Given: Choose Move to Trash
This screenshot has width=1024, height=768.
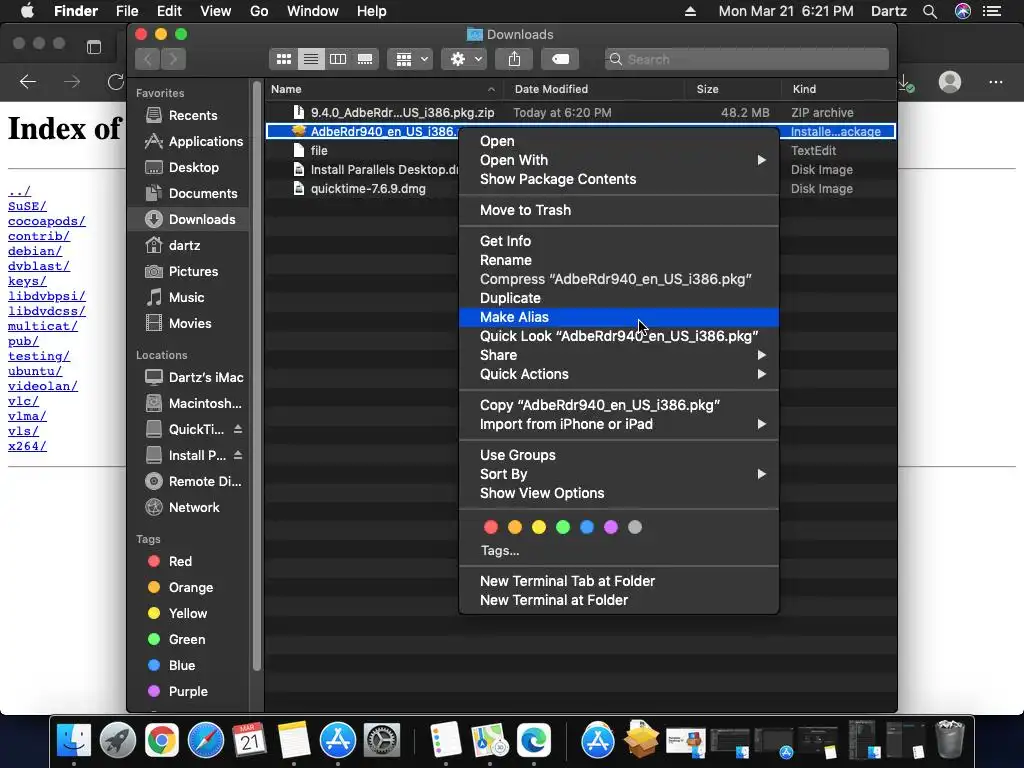Looking at the screenshot, I should pyautogui.click(x=618, y=210).
